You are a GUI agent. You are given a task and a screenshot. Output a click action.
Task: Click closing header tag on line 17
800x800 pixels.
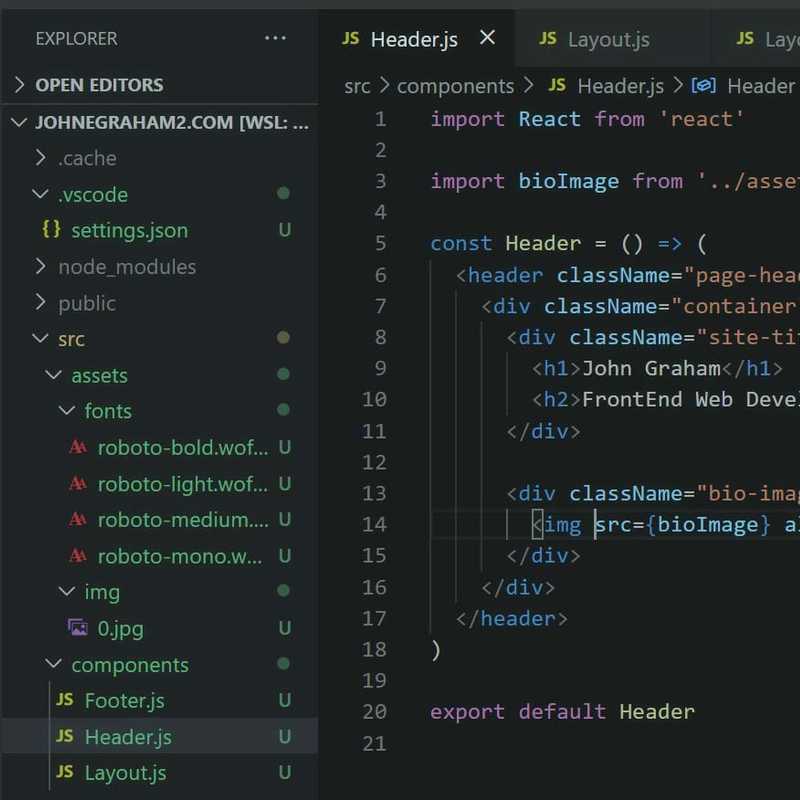pos(512,619)
